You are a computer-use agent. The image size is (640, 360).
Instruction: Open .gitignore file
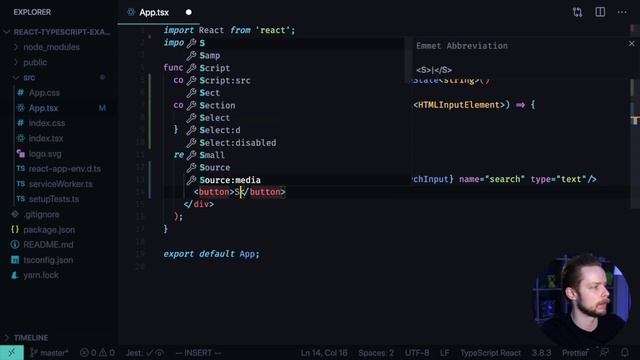pyautogui.click(x=42, y=214)
